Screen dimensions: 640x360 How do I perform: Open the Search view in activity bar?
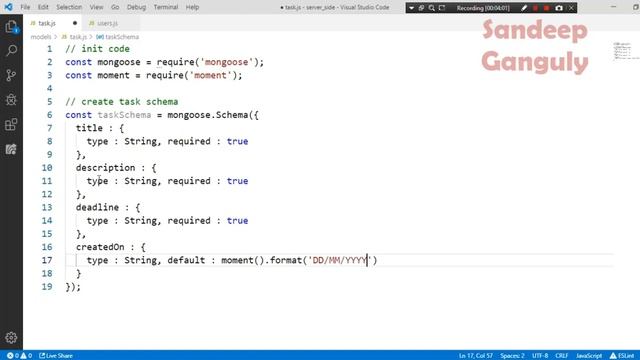pyautogui.click(x=11, y=51)
